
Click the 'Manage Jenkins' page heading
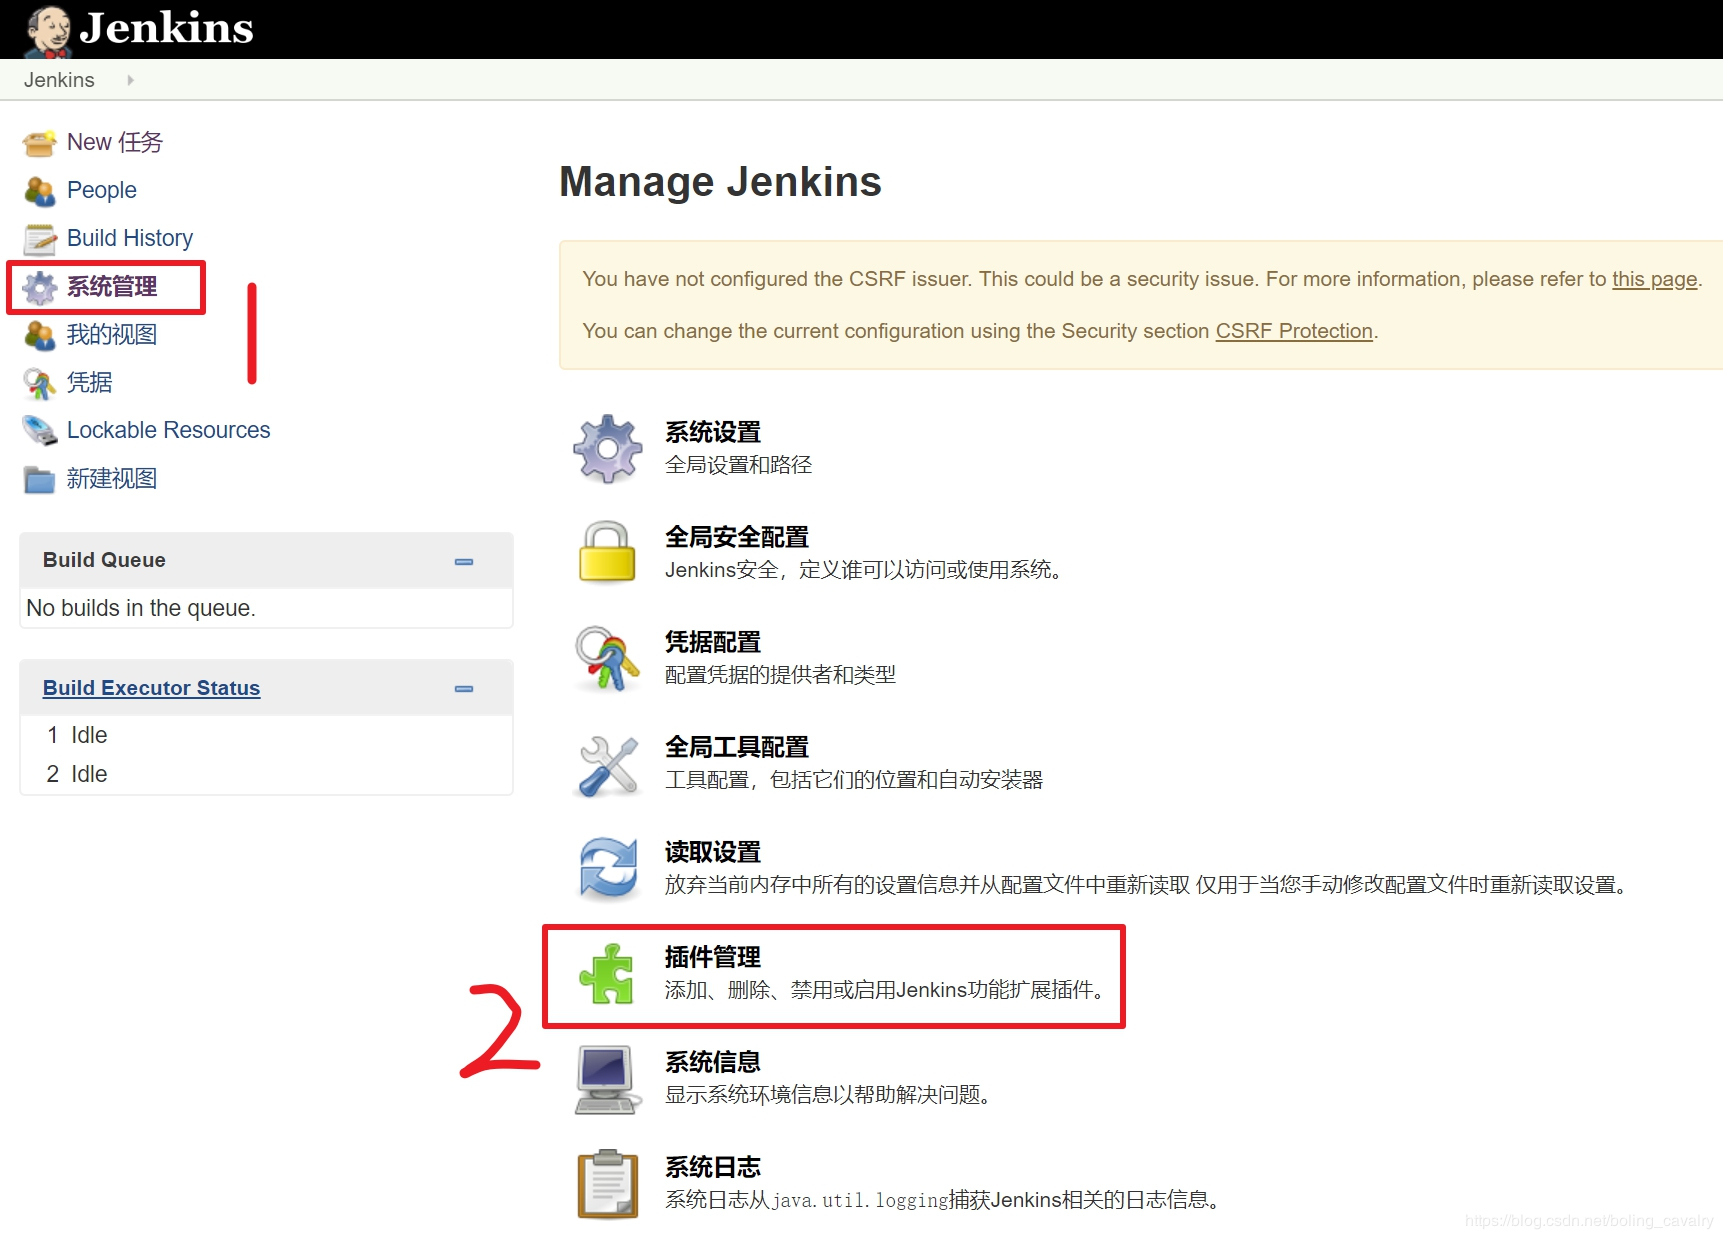click(720, 182)
